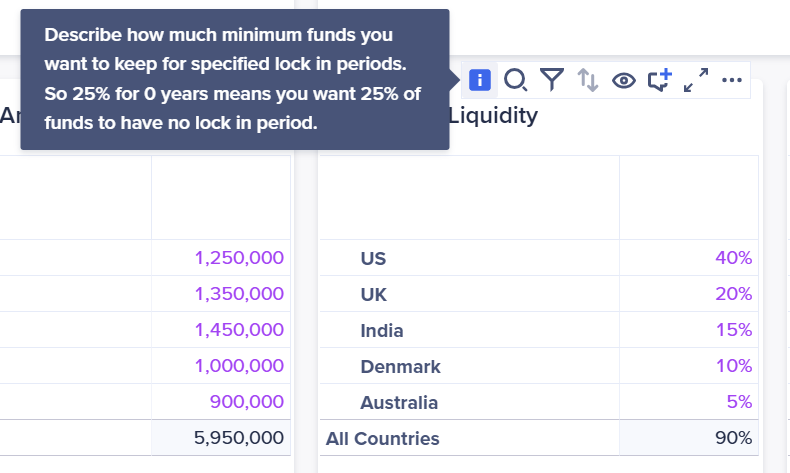Screen dimensions: 790x473
Task: Open the filter funnel icon
Action: tap(552, 80)
